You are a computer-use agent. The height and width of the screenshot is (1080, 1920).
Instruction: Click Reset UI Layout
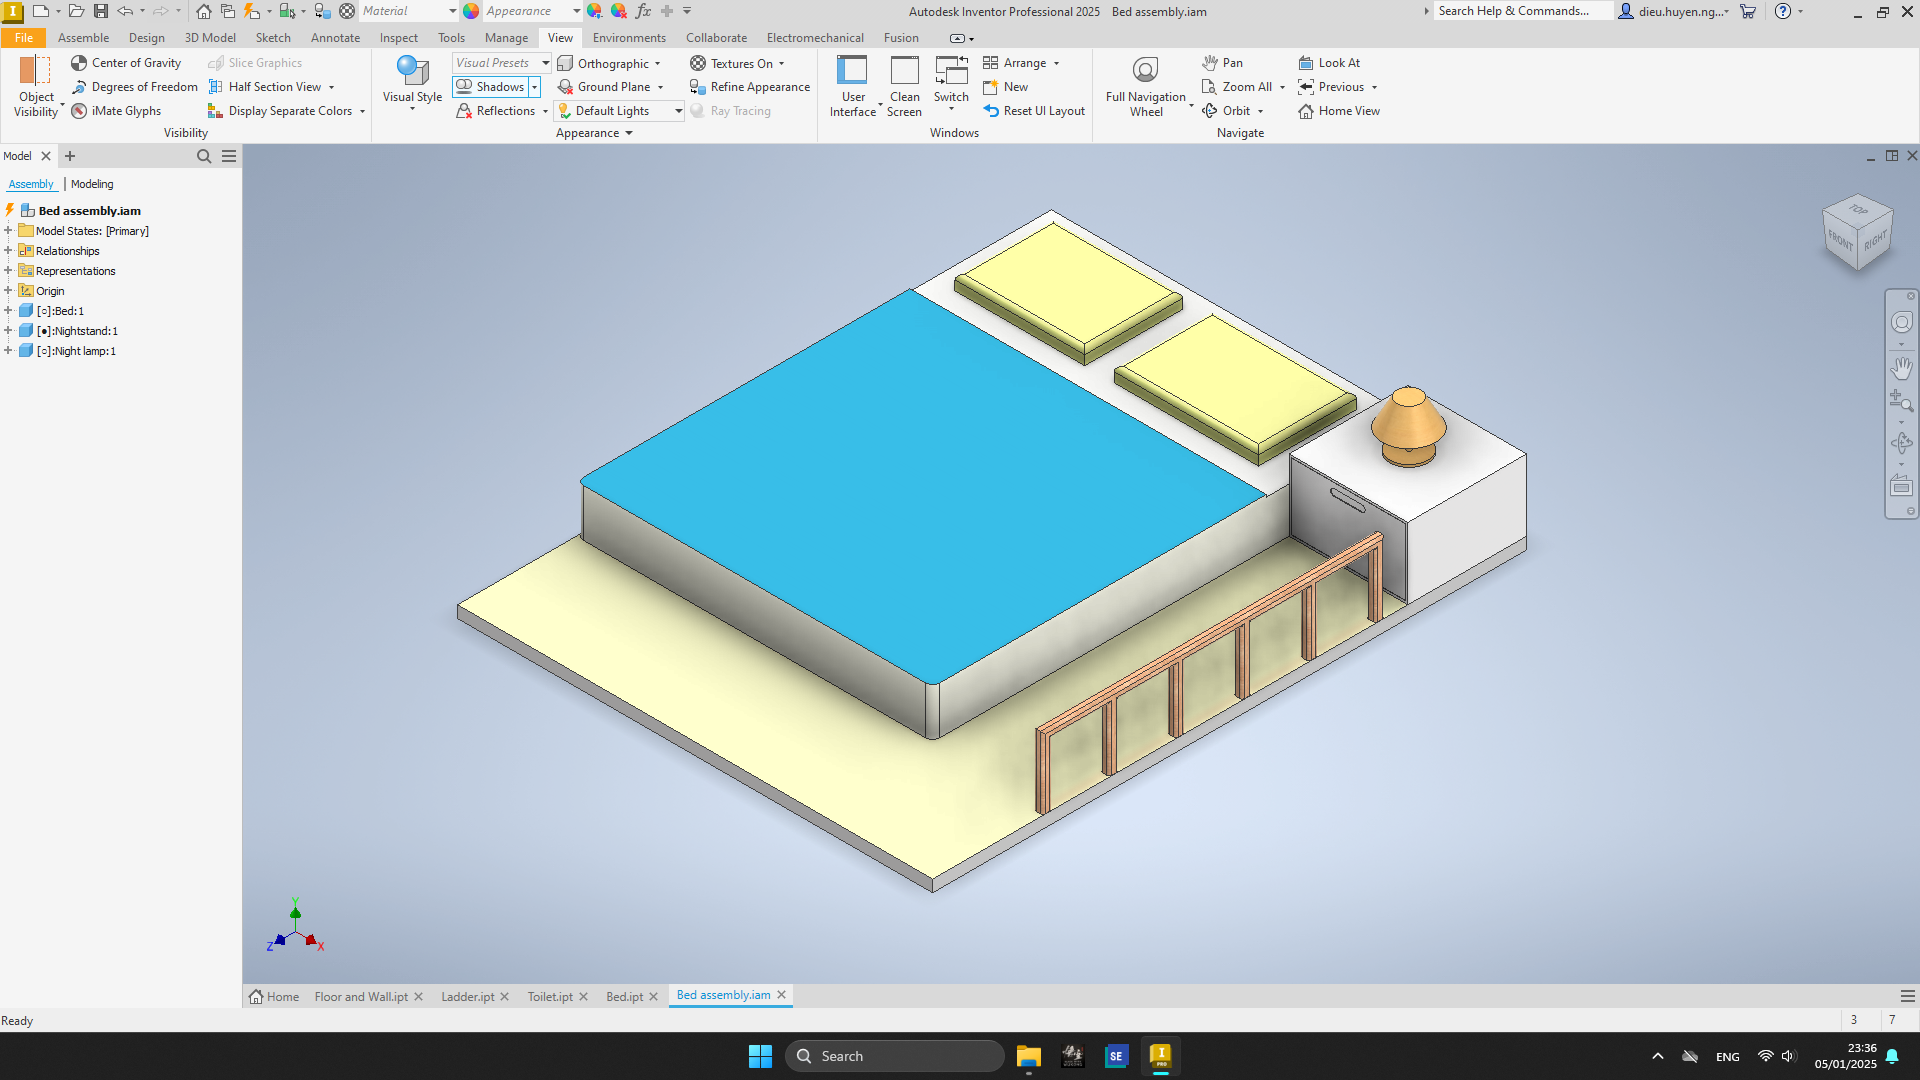1034,111
